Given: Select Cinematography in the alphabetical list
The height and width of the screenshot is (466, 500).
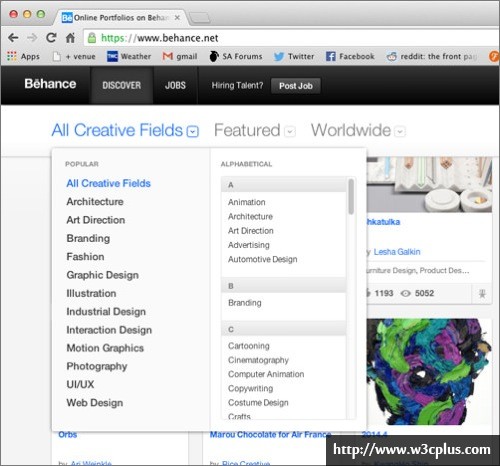Looking at the screenshot, I should [258, 360].
